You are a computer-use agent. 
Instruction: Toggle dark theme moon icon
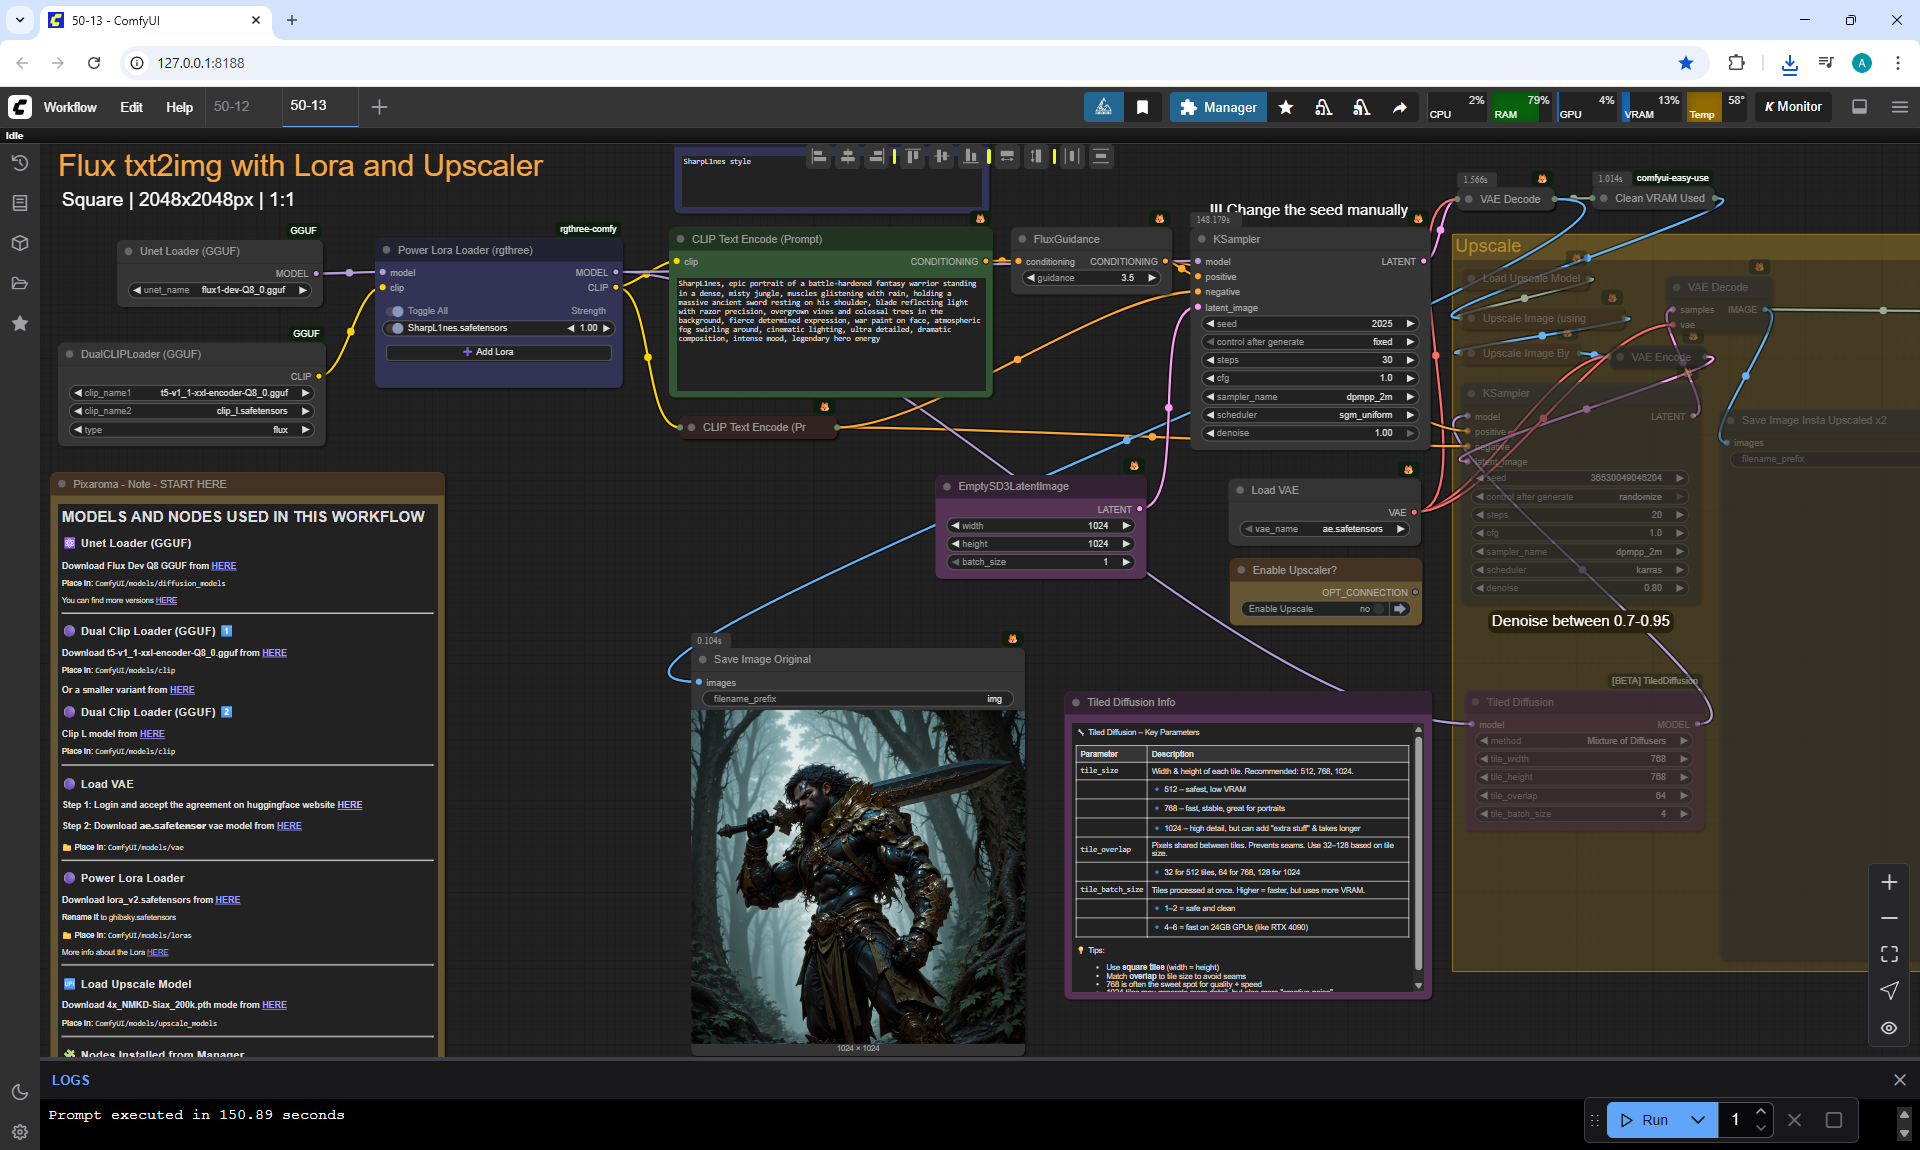coord(19,1092)
